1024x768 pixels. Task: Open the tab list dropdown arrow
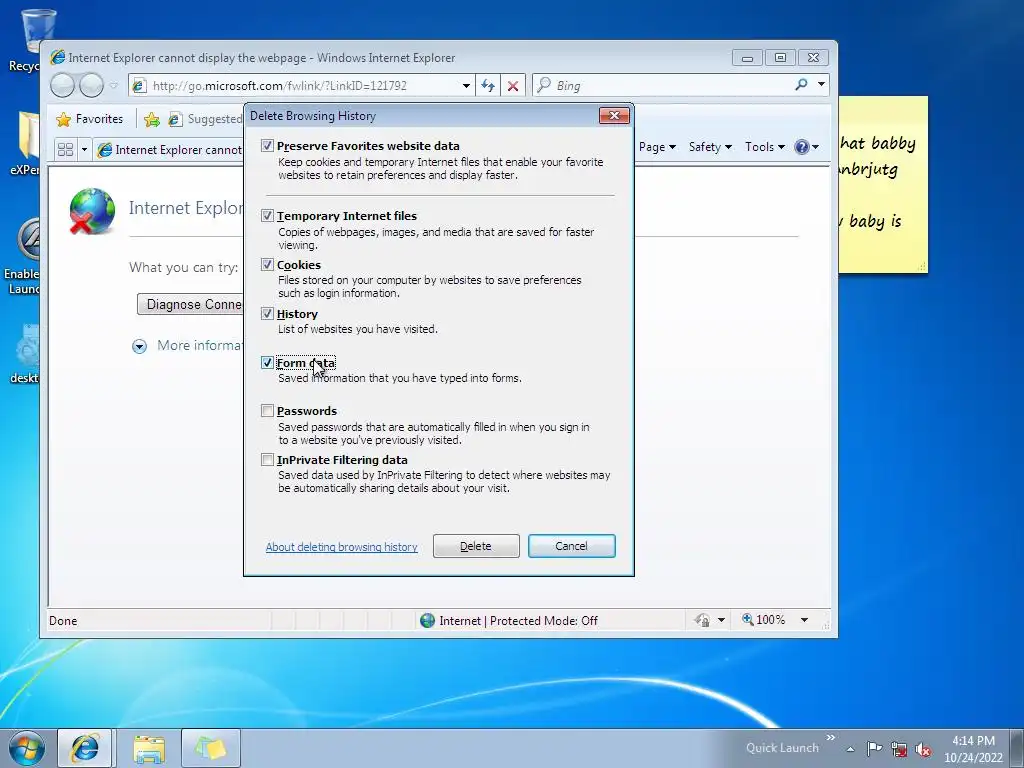point(84,150)
